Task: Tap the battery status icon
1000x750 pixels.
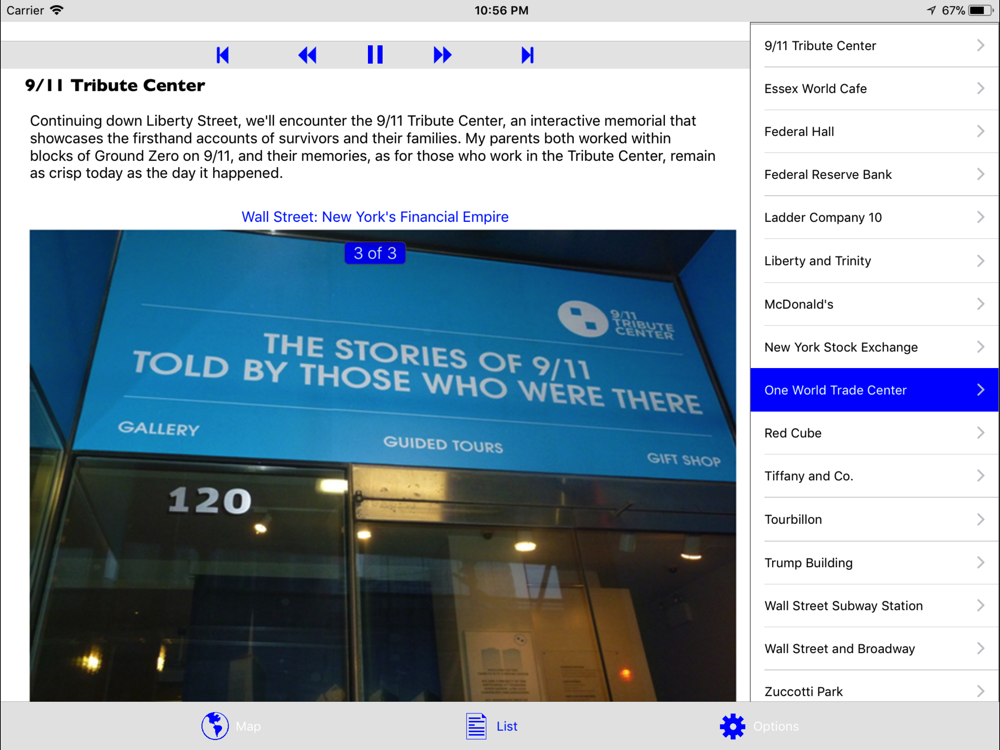Action: point(980,10)
